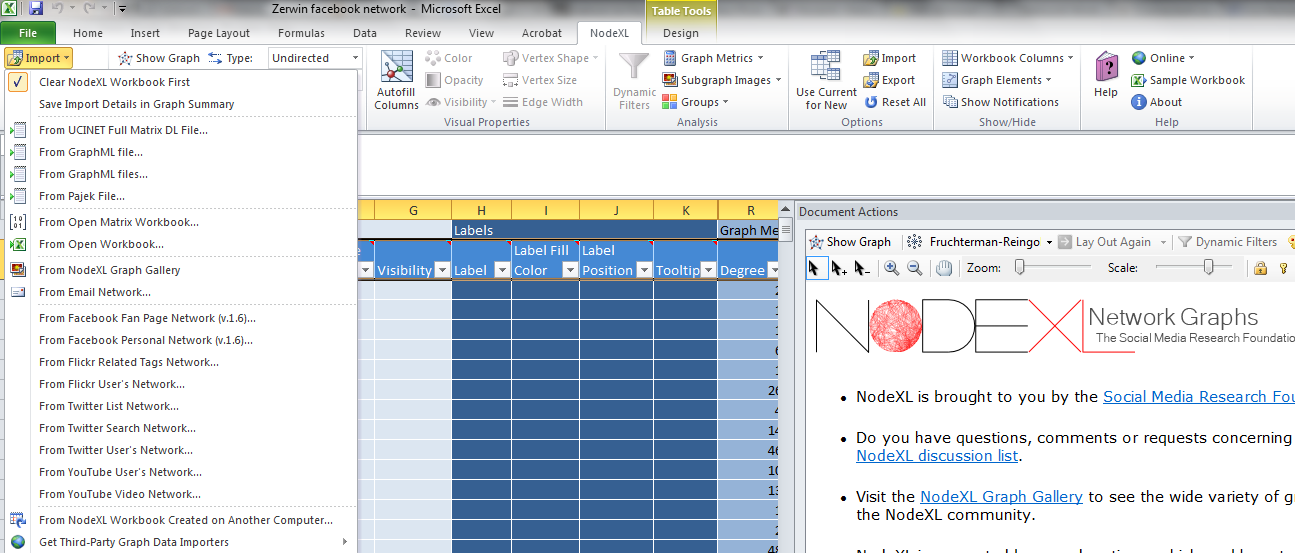Switch to the Page Layout tab
Image resolution: width=1295 pixels, height=553 pixels.
click(x=219, y=33)
